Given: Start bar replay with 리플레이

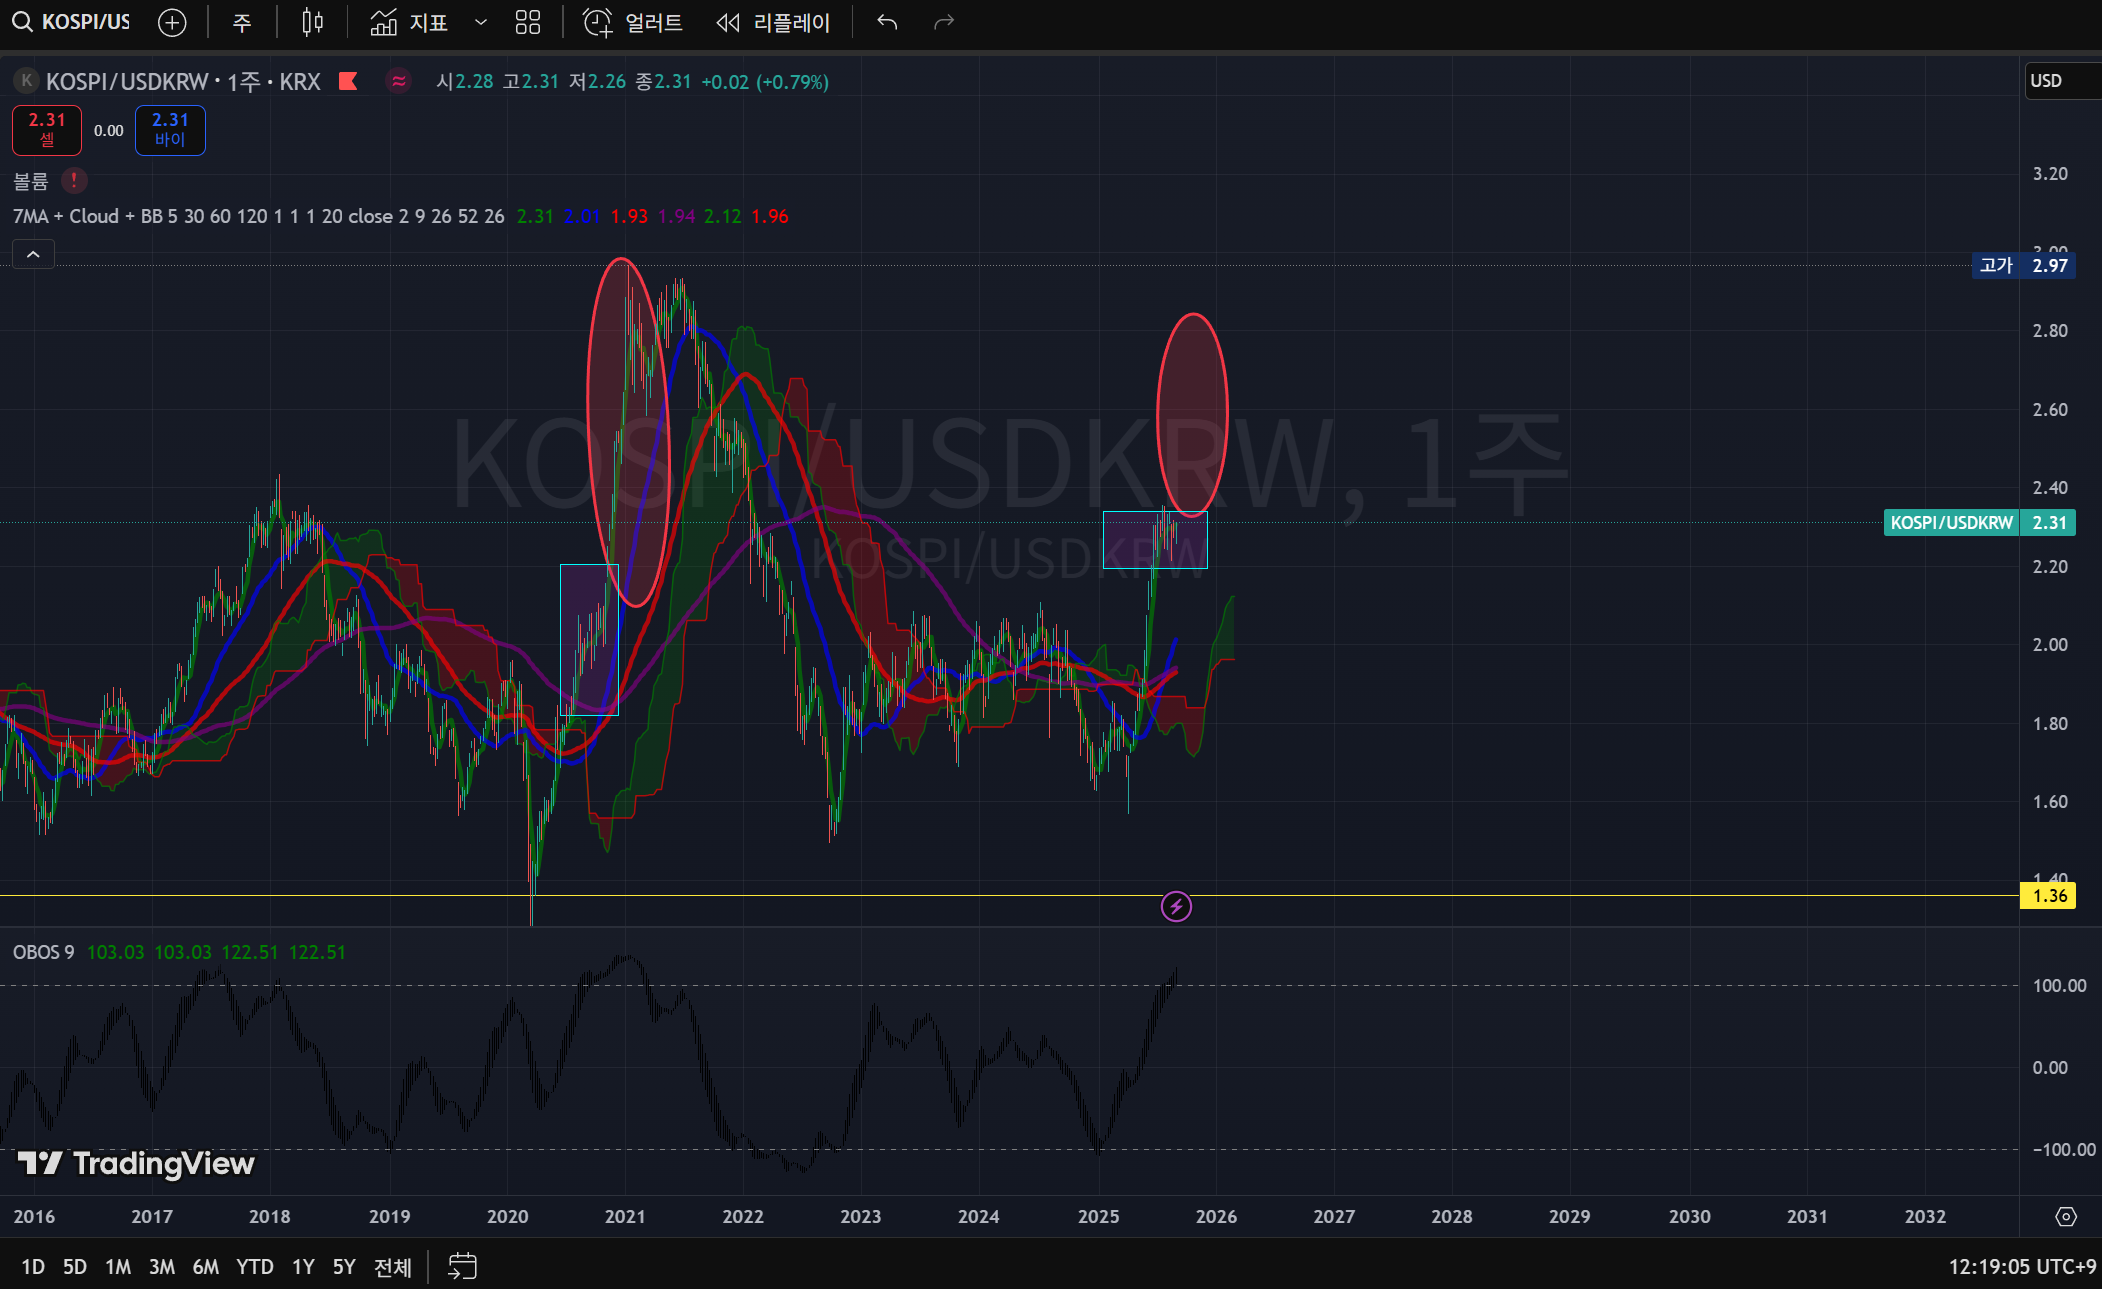Looking at the screenshot, I should click(774, 22).
